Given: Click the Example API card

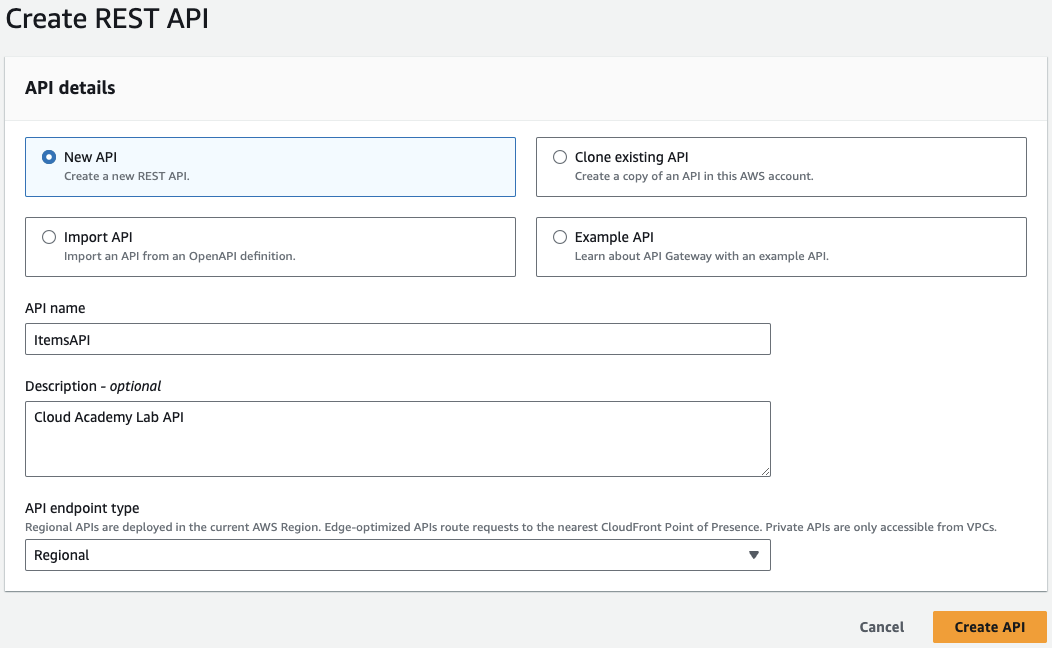Looking at the screenshot, I should [780, 246].
